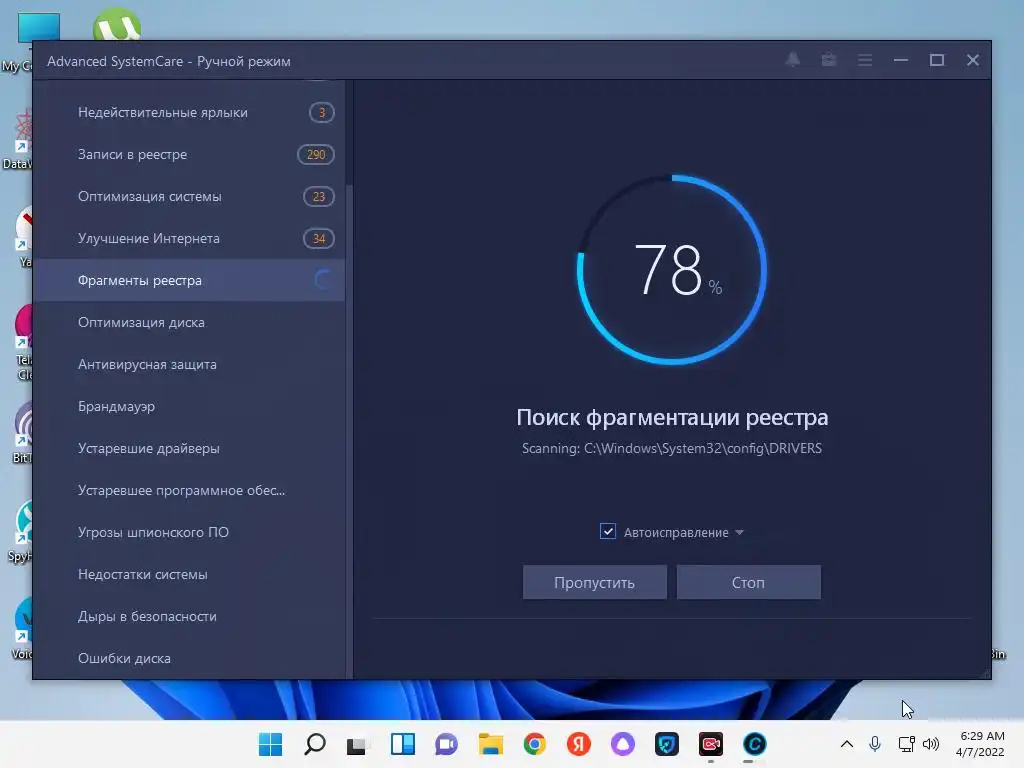Select Устаревшие драйверы item
This screenshot has width=1024, height=768.
click(x=189, y=448)
